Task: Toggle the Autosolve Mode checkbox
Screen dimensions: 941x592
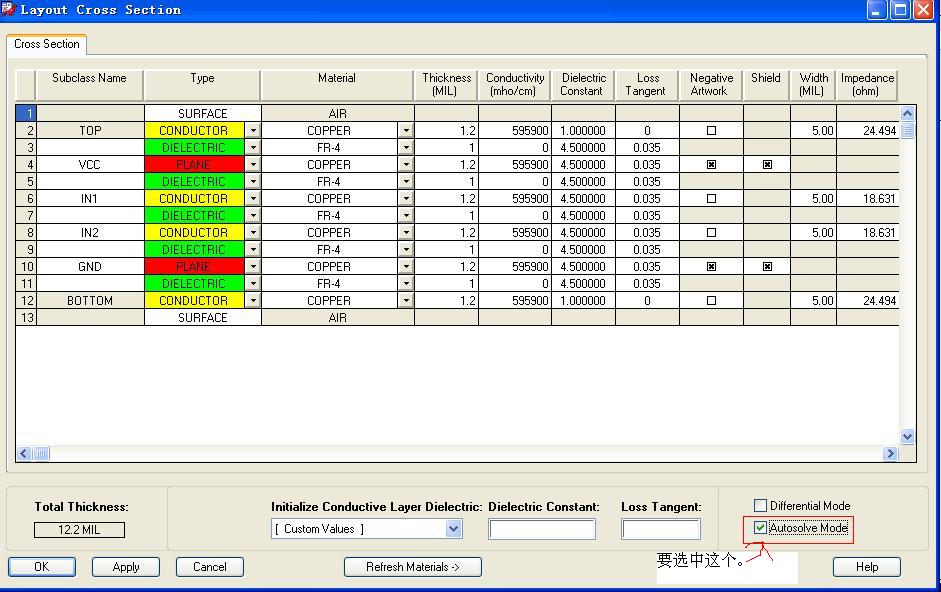Action: click(761, 528)
